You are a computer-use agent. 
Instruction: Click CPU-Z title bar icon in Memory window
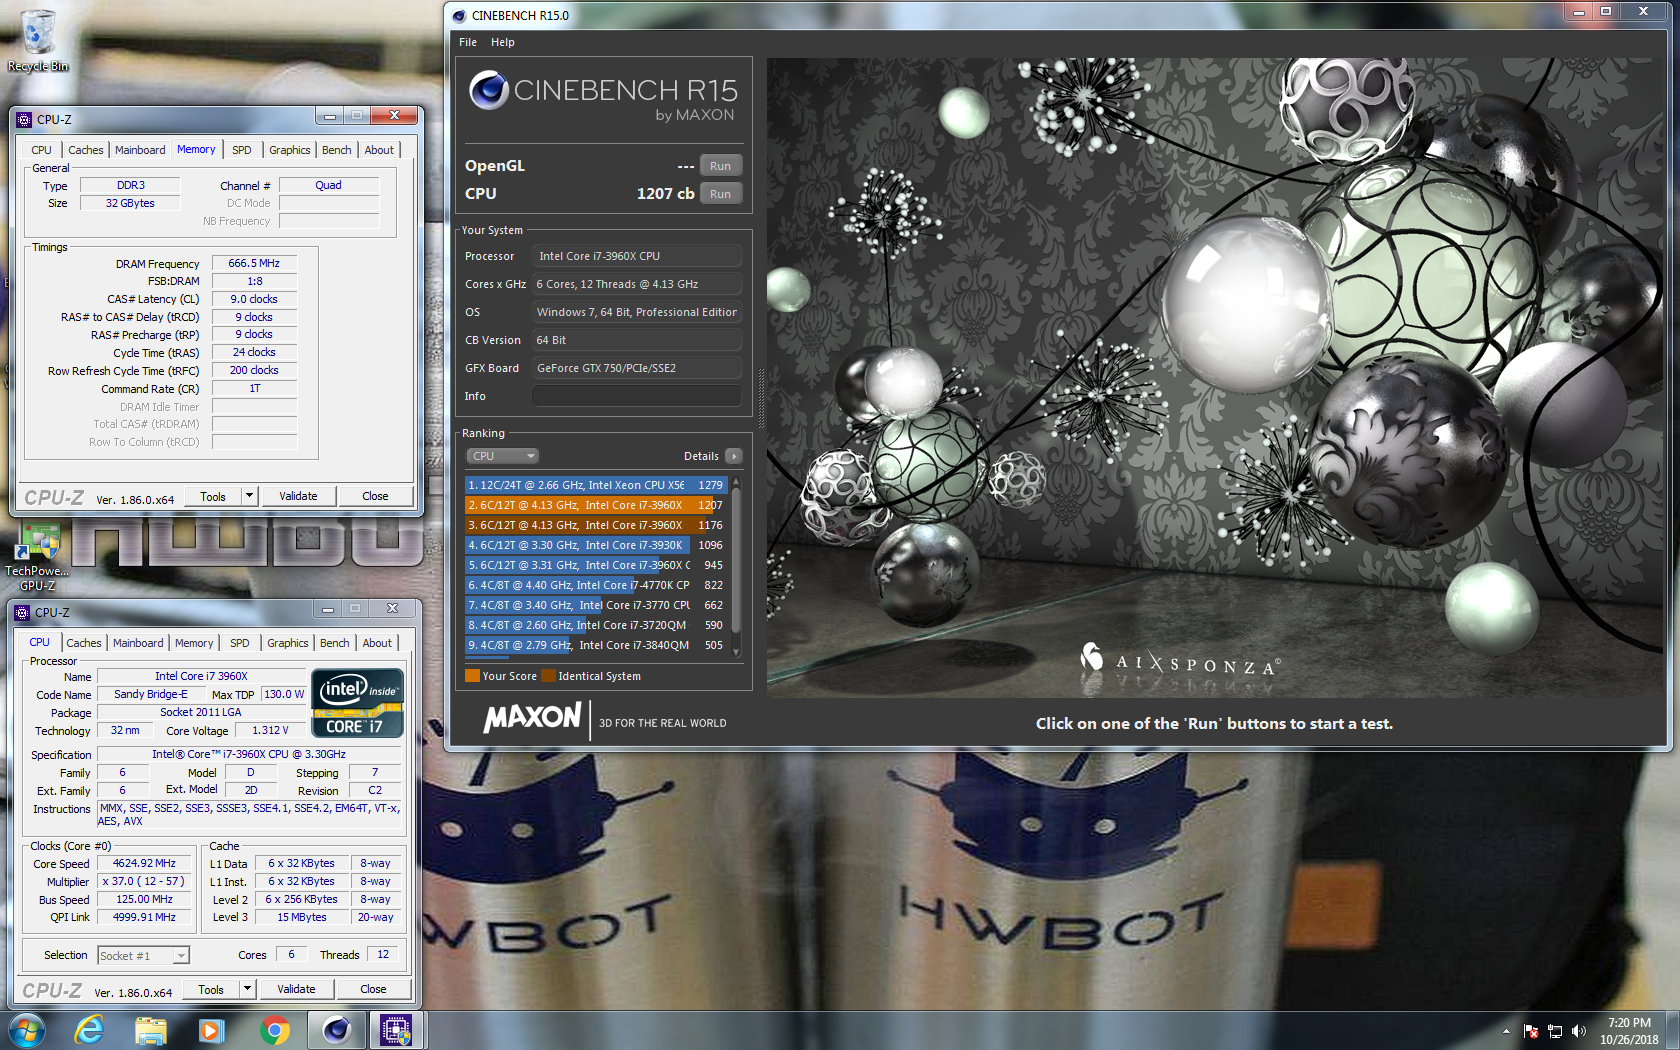click(24, 119)
